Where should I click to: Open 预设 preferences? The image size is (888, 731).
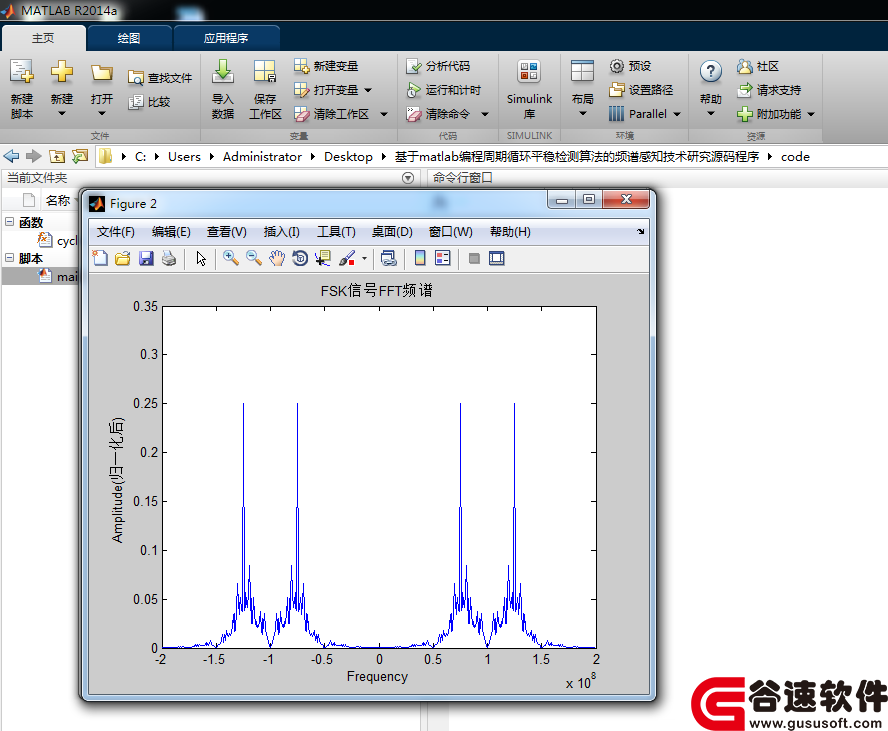pos(630,66)
